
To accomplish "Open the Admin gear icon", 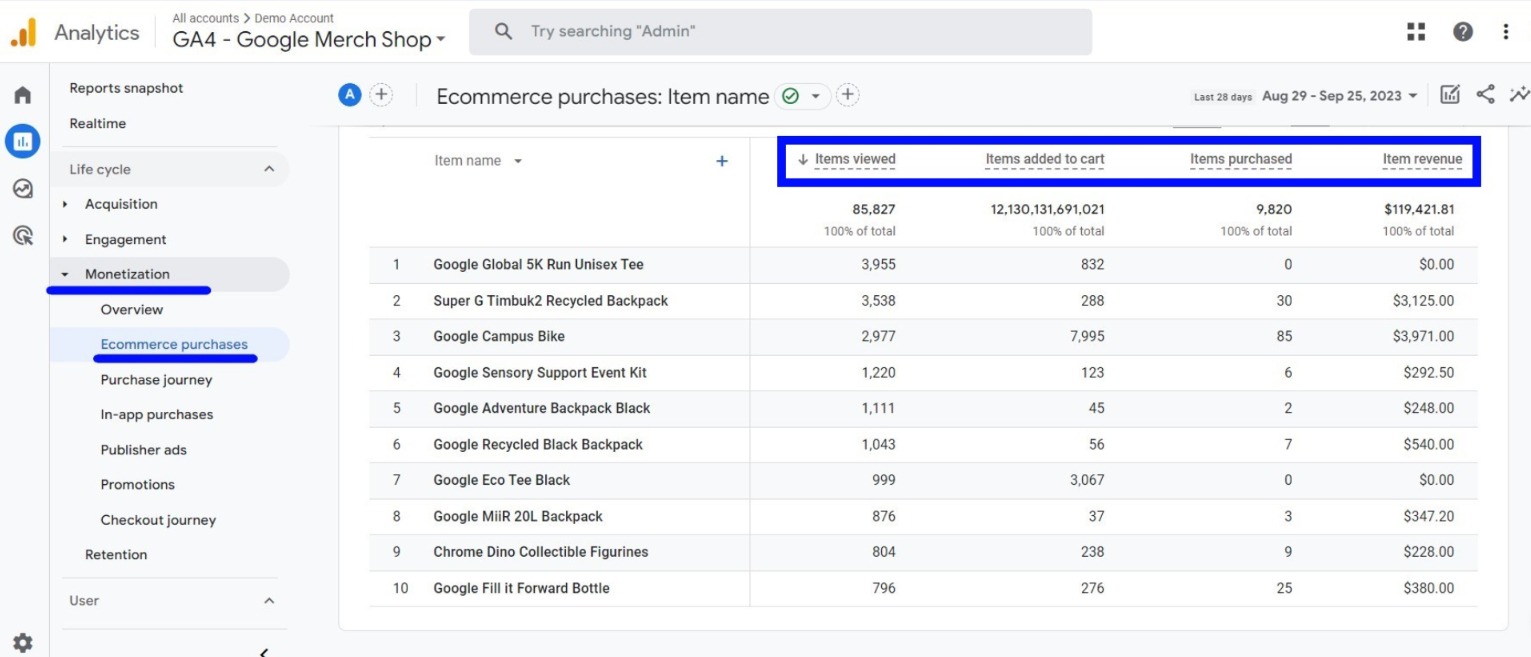I will [x=22, y=642].
